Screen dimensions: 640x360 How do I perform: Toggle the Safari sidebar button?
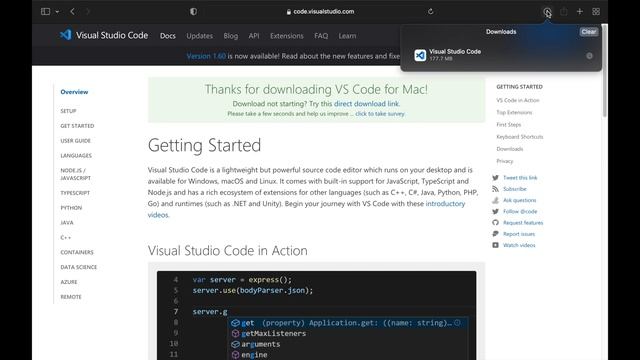pyautogui.click(x=45, y=11)
